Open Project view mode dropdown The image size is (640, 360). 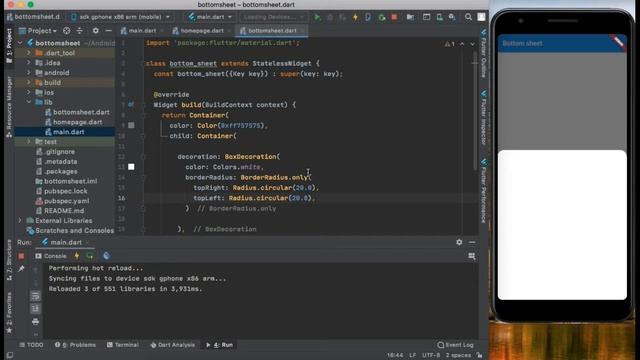(x=38, y=31)
